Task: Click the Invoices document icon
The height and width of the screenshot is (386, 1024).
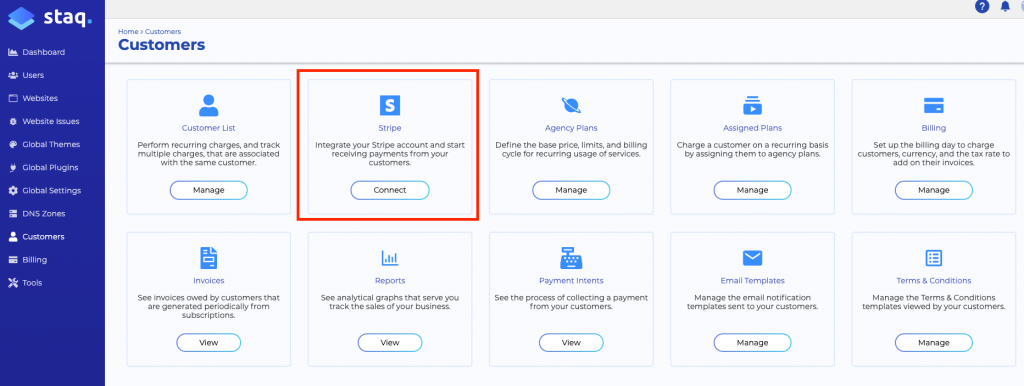Action: pos(209,258)
